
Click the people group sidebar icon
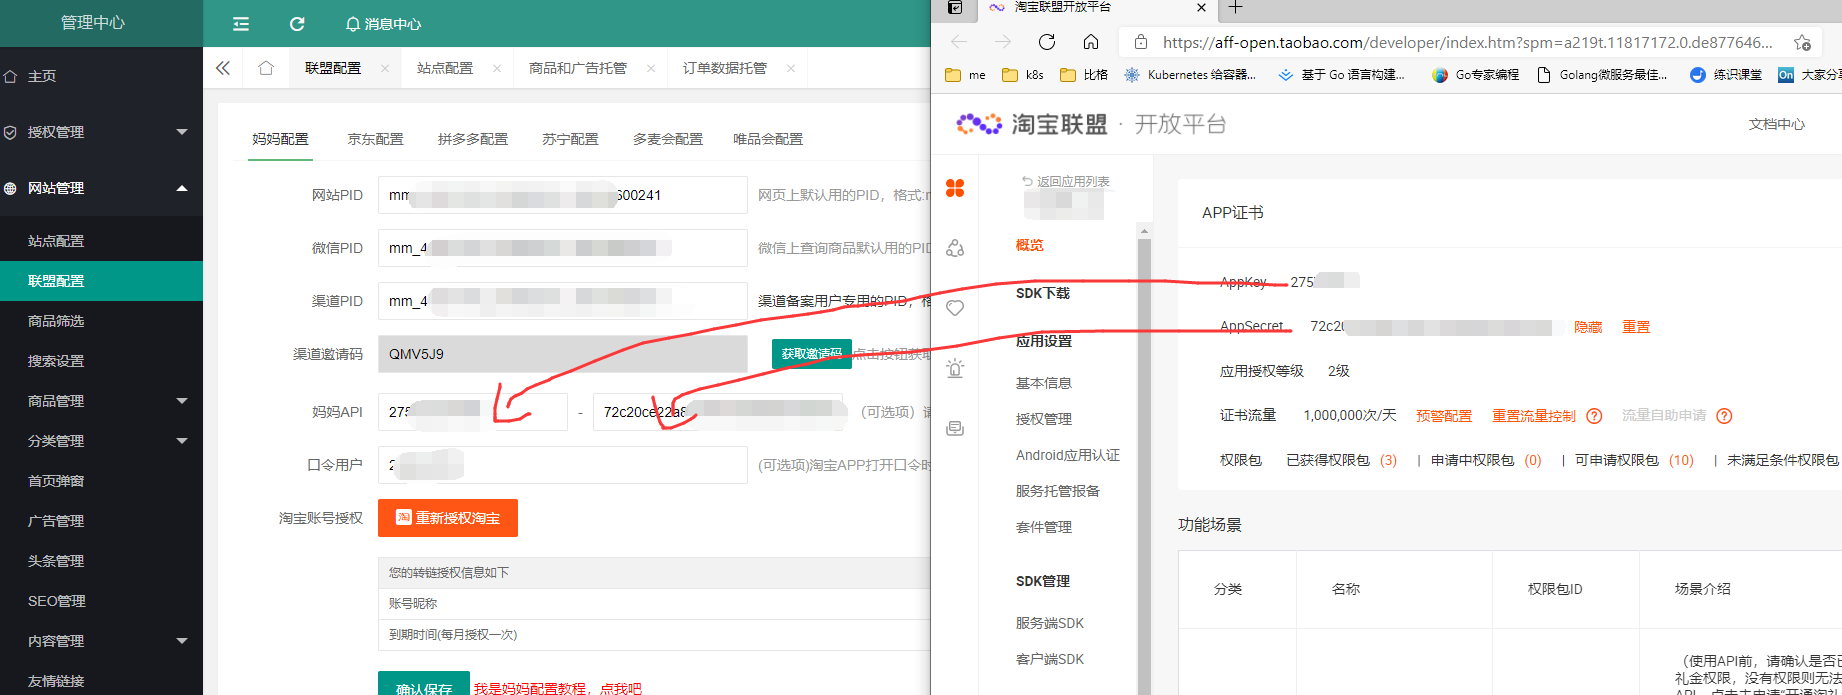955,248
